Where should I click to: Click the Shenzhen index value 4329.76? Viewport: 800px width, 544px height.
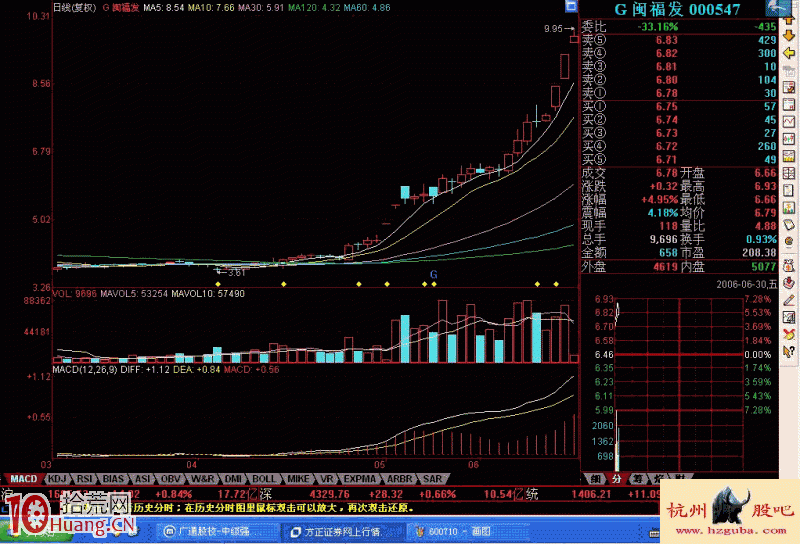pyautogui.click(x=330, y=494)
